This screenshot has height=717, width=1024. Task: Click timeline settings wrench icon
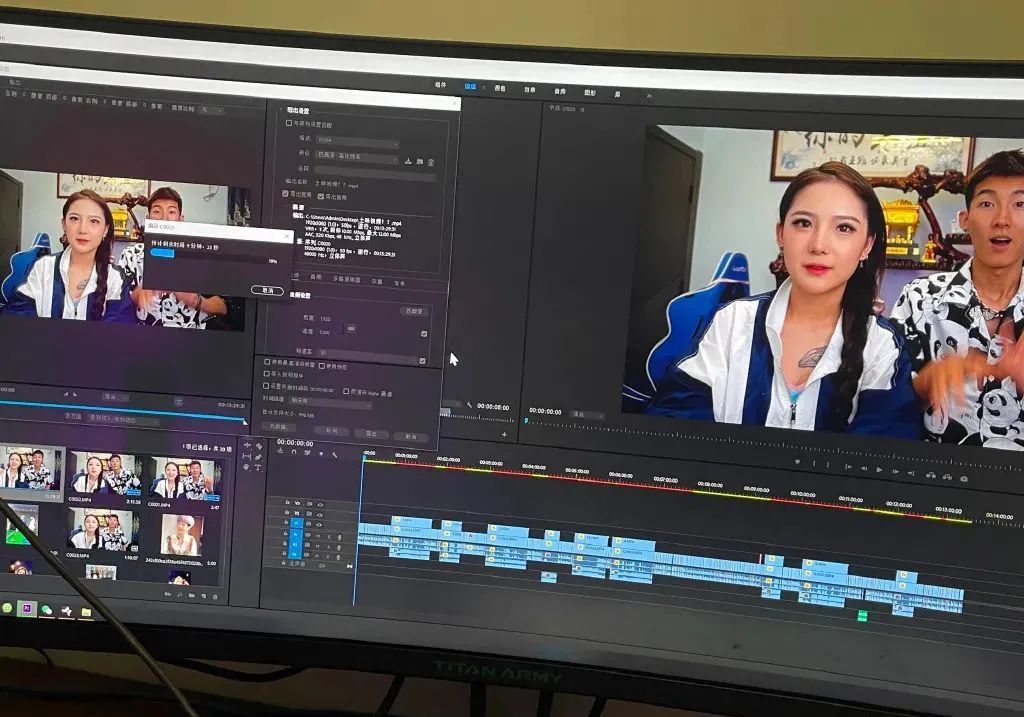pos(334,455)
